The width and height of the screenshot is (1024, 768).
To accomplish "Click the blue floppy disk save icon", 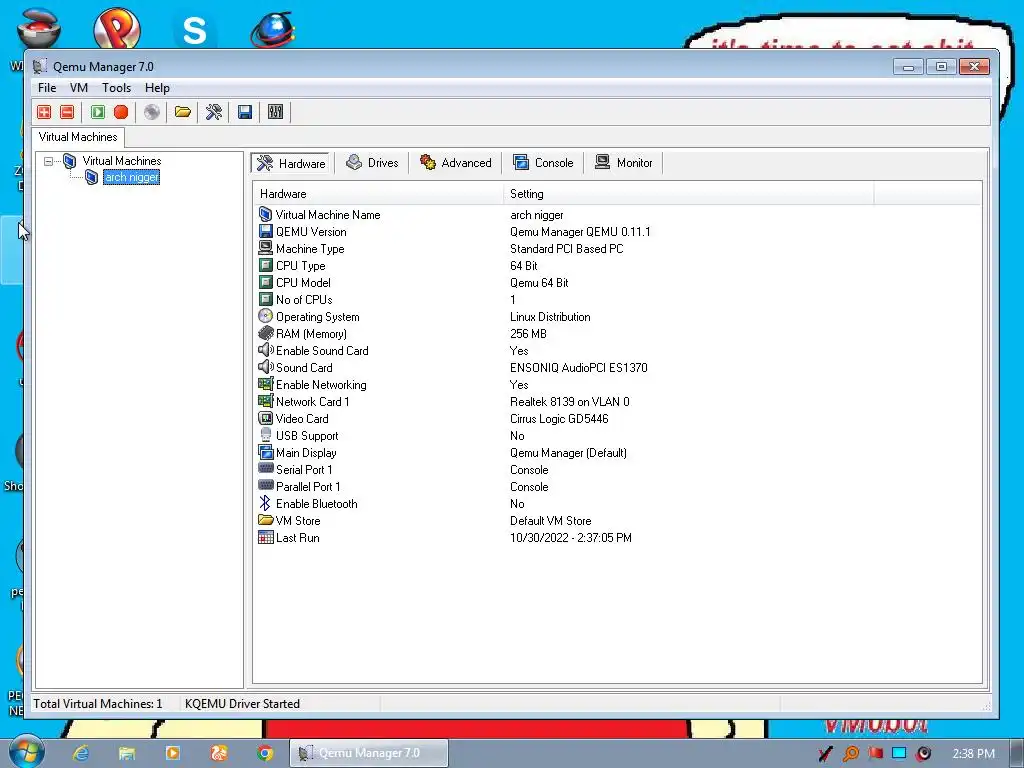I will [x=245, y=112].
